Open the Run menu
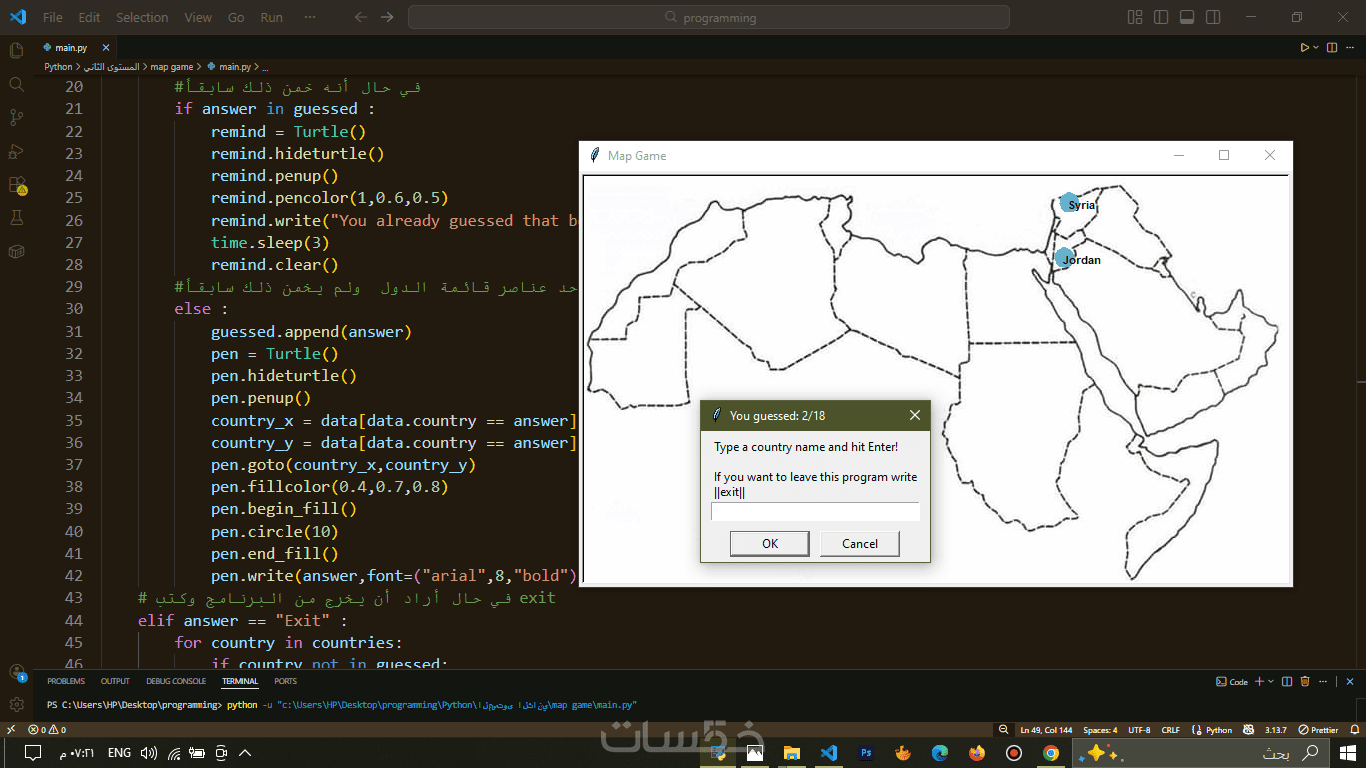This screenshot has width=1366, height=768. click(271, 17)
